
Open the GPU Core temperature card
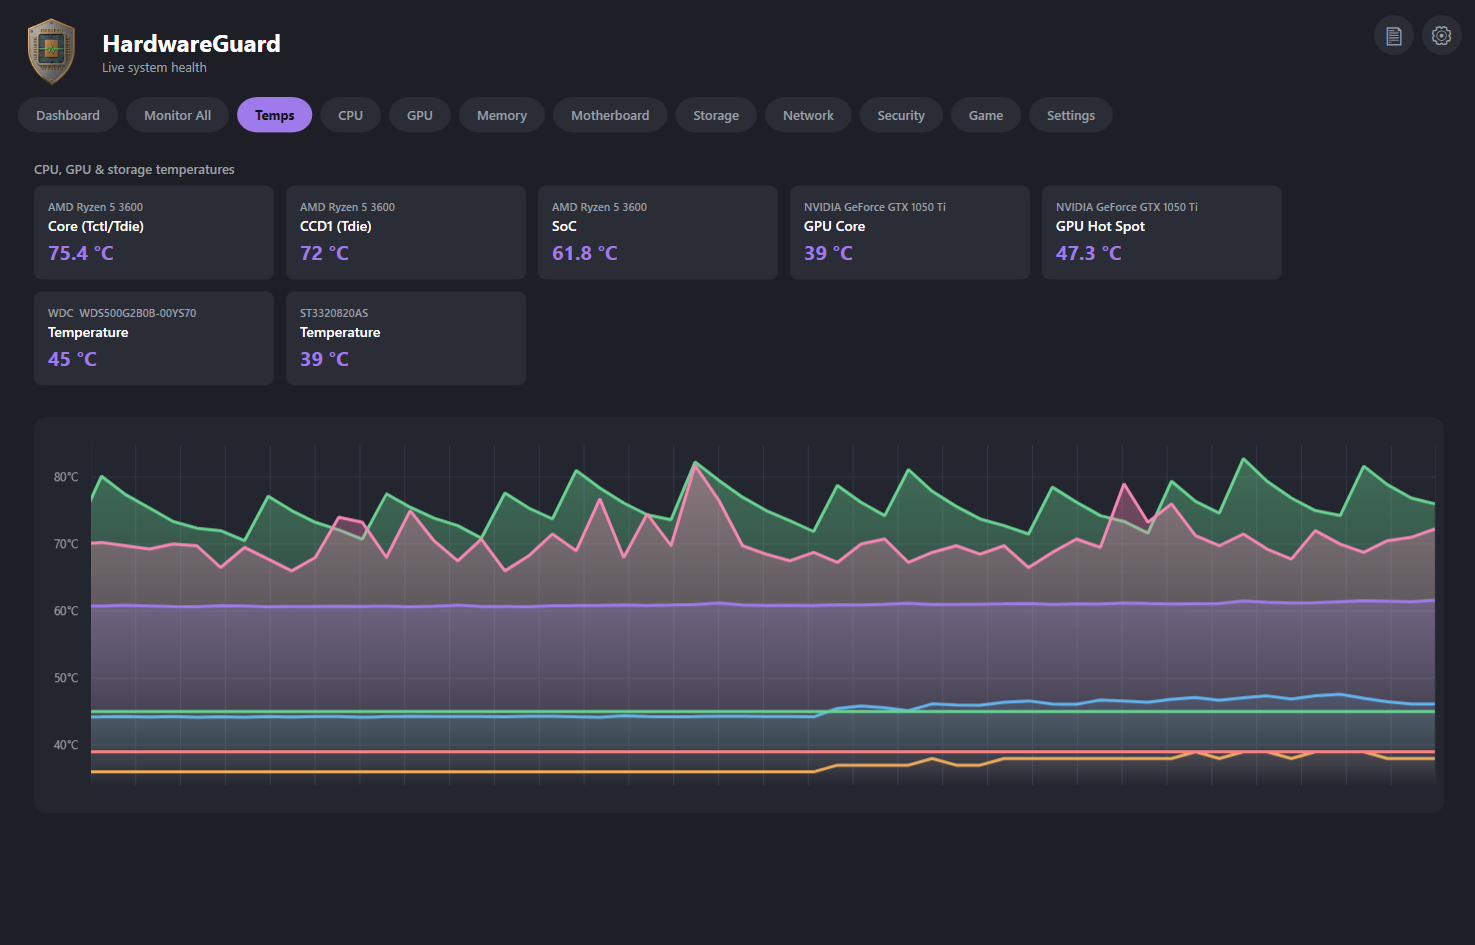click(910, 232)
